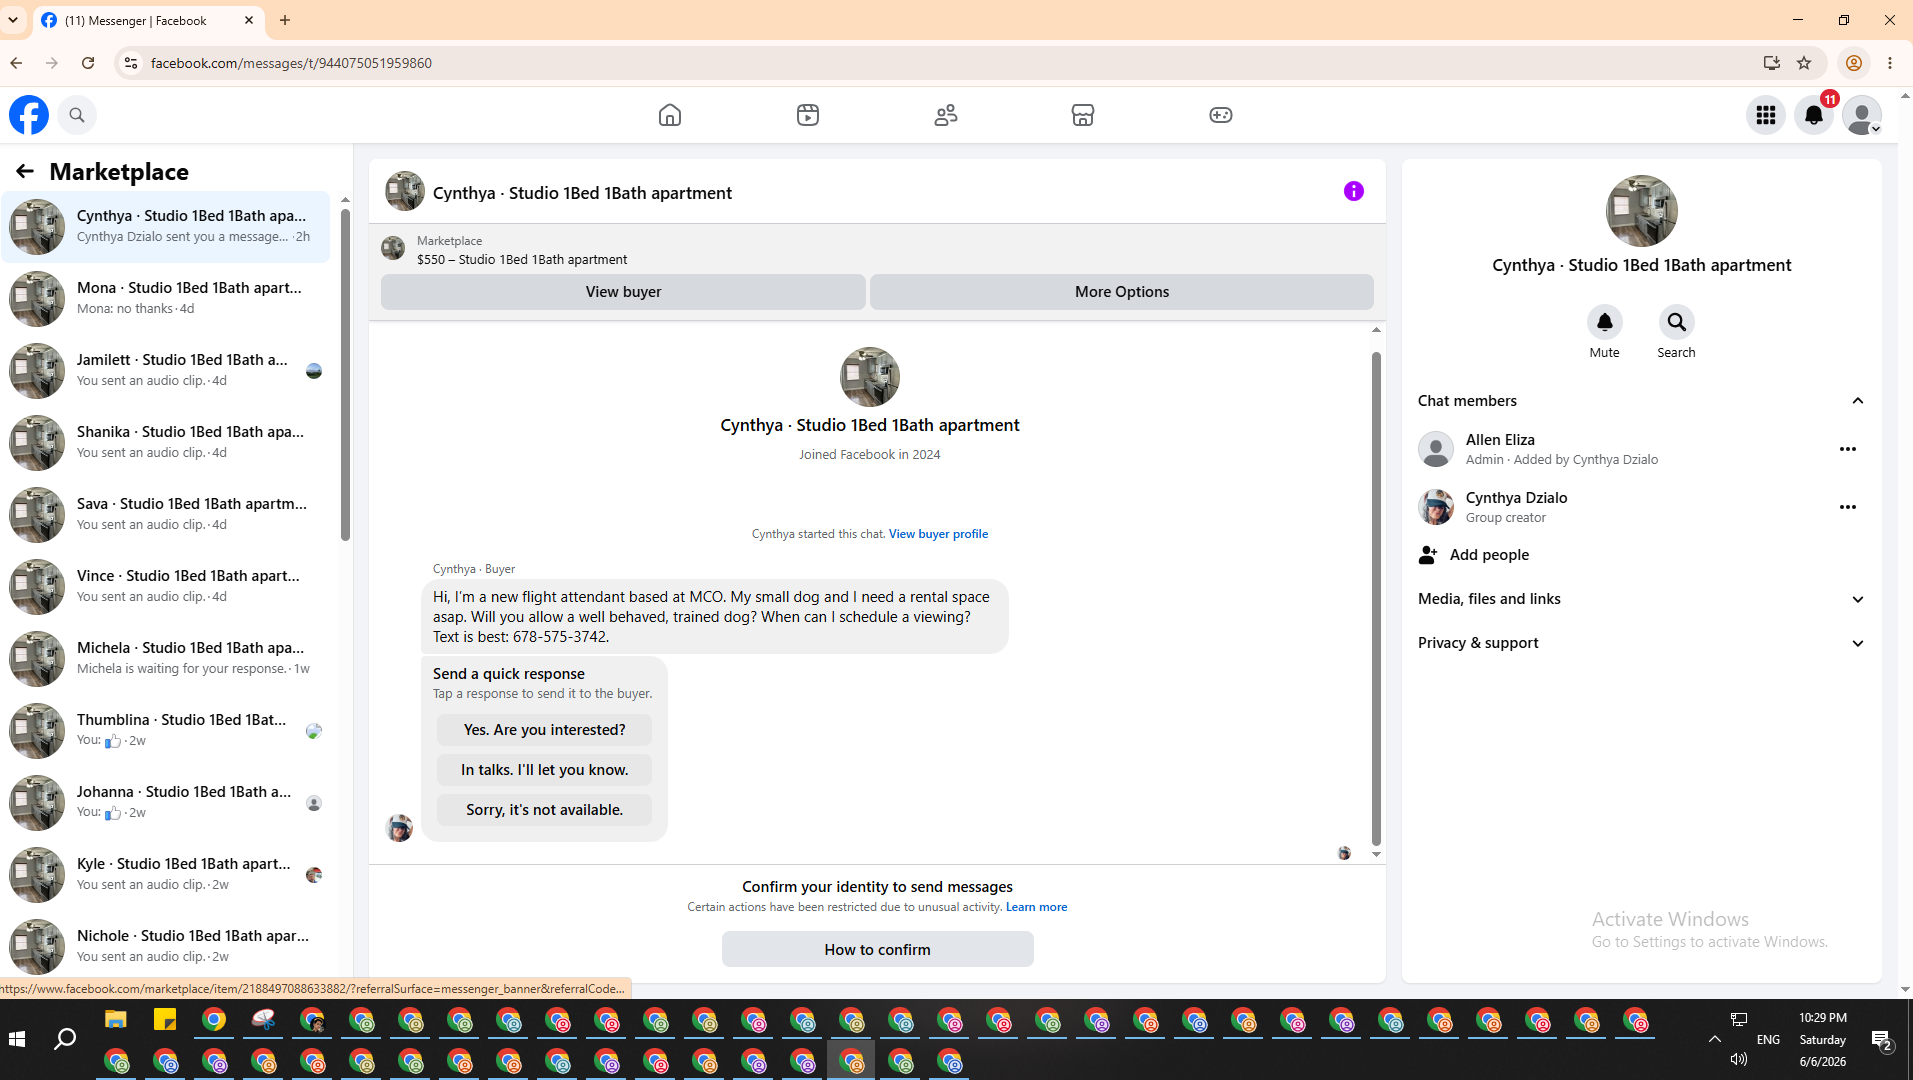Go back with the browser back arrow
The height and width of the screenshot is (1080, 1913).
(16, 63)
